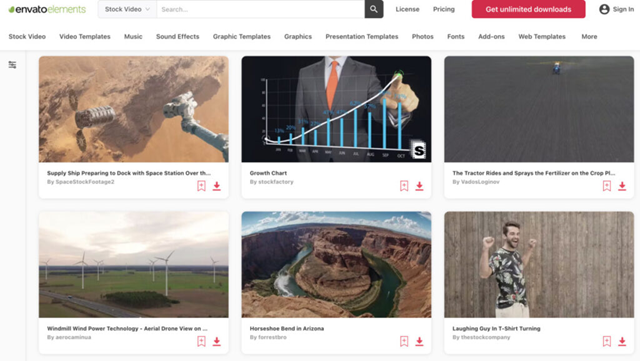Go to Music category
Viewport: 640px width, 361px height.
[133, 36]
